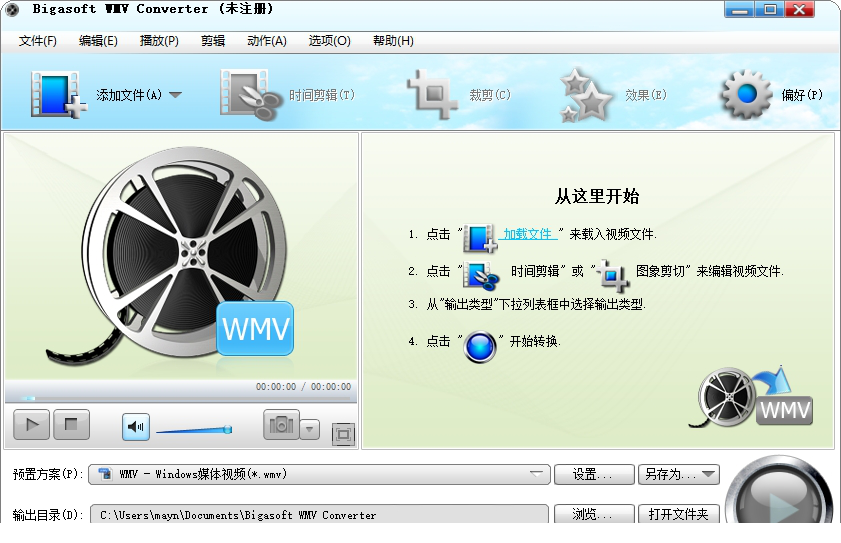
Task: Expand the Add File dropdown arrow
Action: [175, 95]
